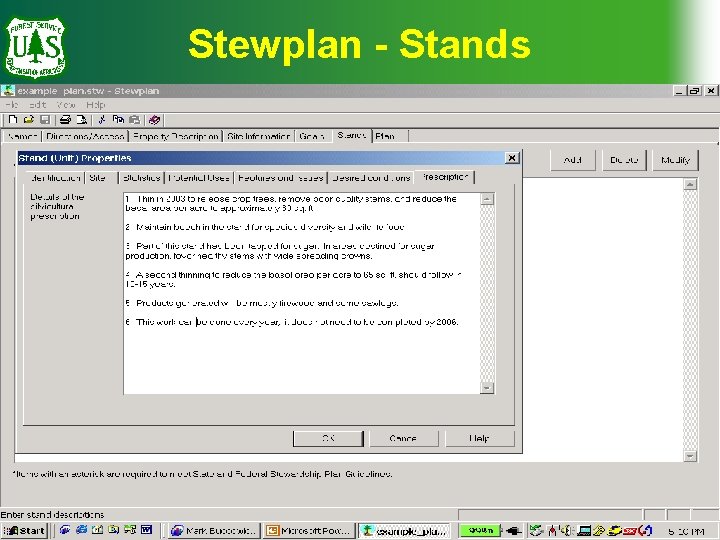Click the stands list scroll-up arrow
Image resolution: width=720 pixels, height=540 pixels.
tap(690, 185)
